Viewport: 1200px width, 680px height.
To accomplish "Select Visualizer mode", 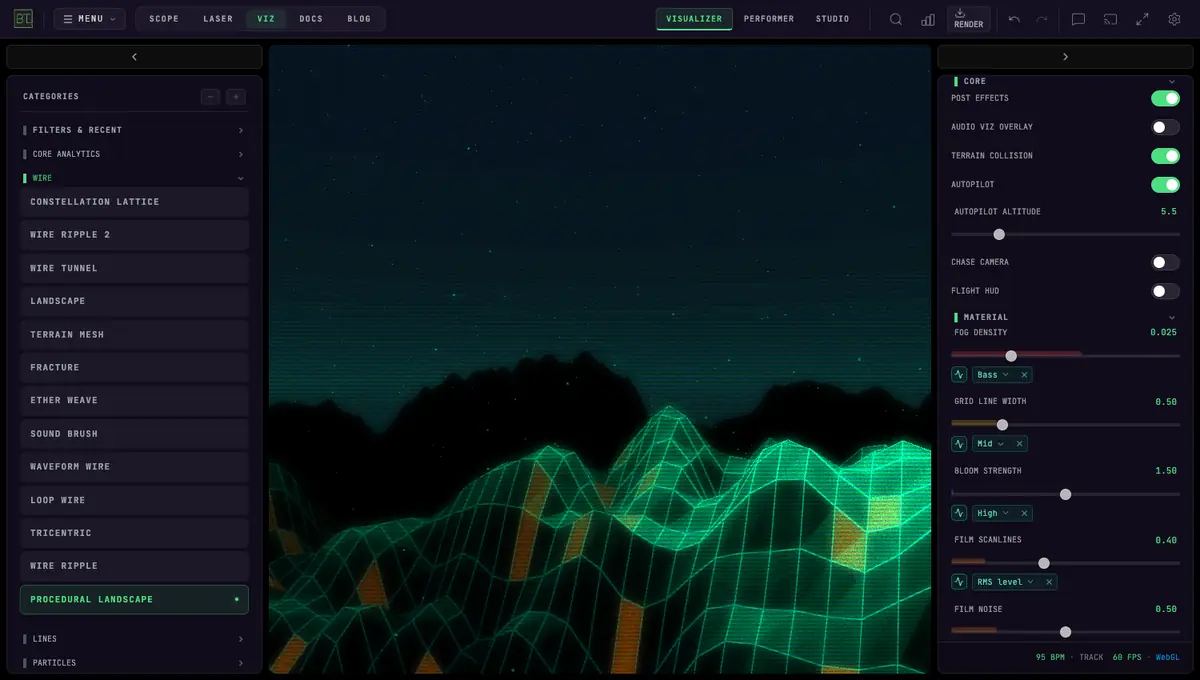I will point(694,19).
